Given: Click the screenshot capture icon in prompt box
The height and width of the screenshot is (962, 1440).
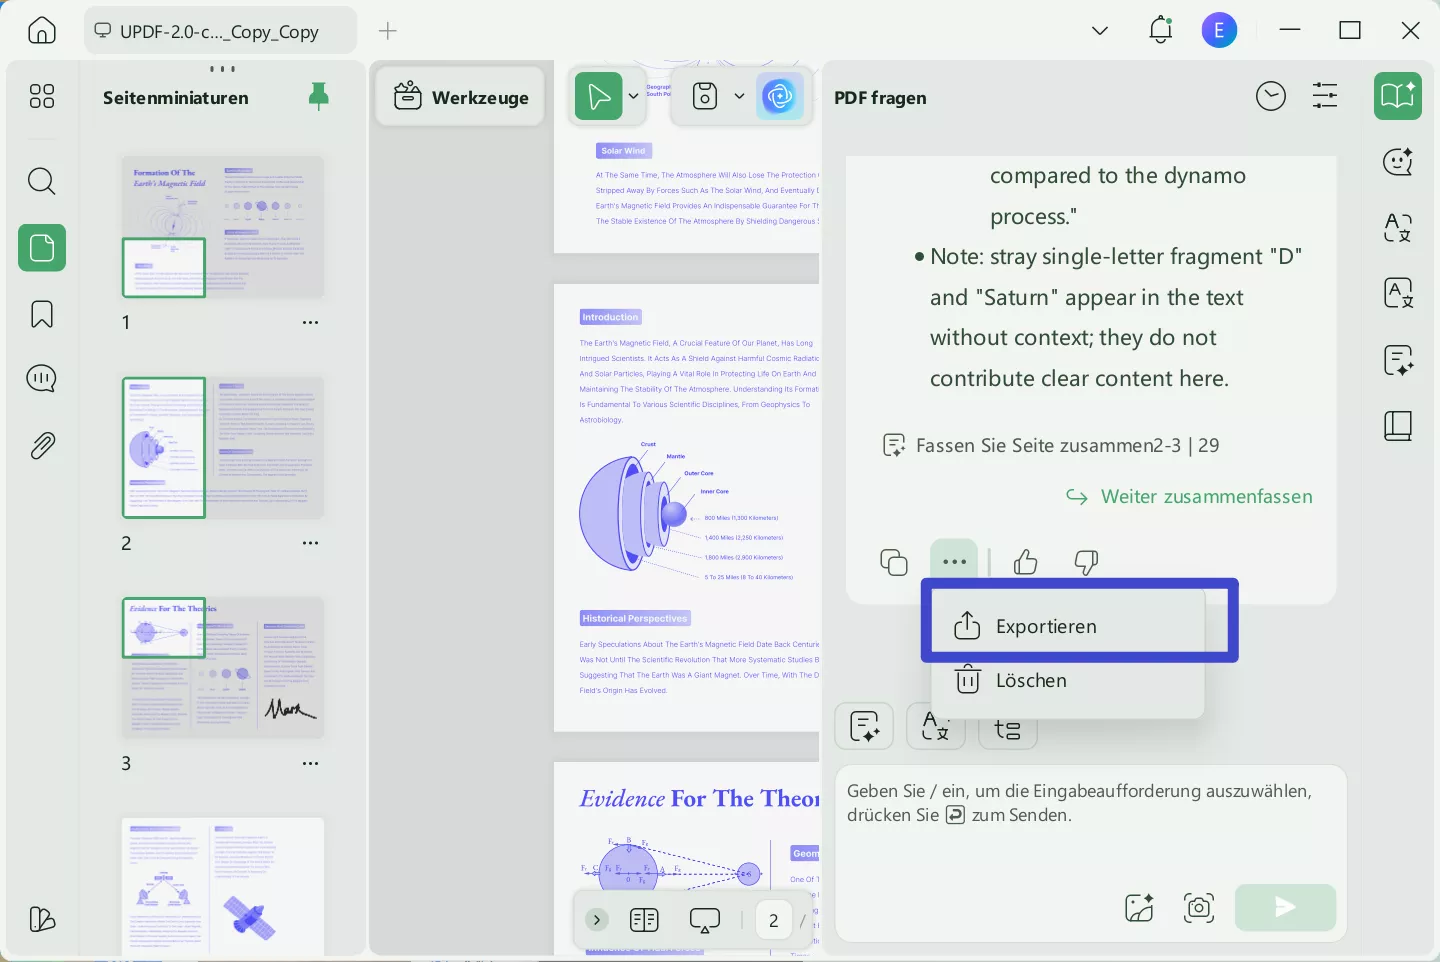Looking at the screenshot, I should point(1199,907).
